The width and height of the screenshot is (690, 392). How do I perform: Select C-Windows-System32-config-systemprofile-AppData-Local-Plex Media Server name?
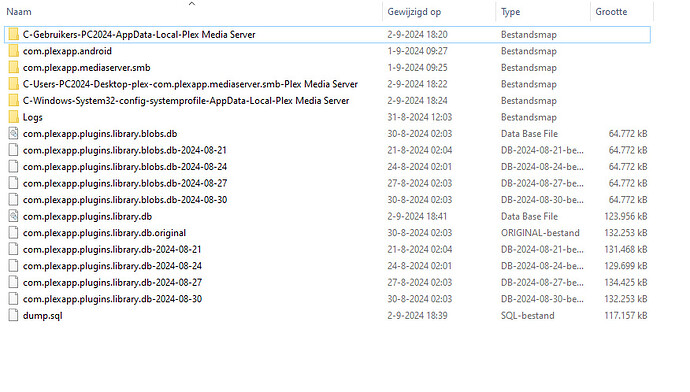click(186, 101)
